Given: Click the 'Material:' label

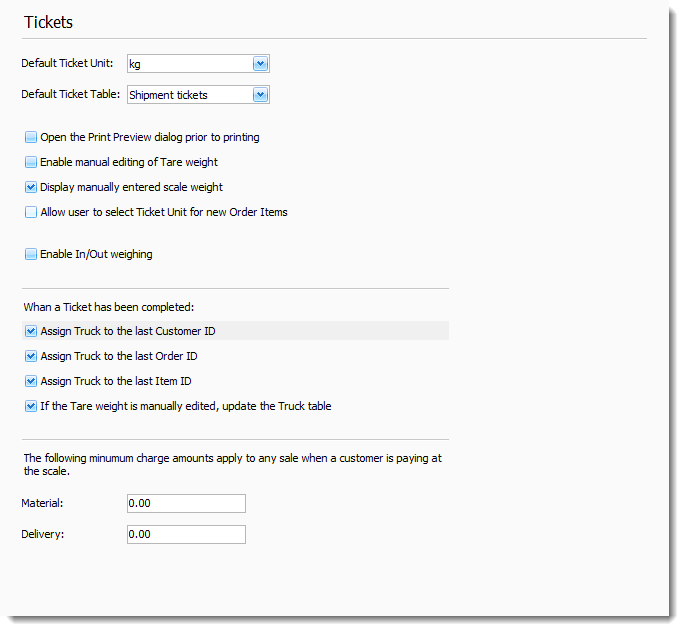Looking at the screenshot, I should pos(43,503).
